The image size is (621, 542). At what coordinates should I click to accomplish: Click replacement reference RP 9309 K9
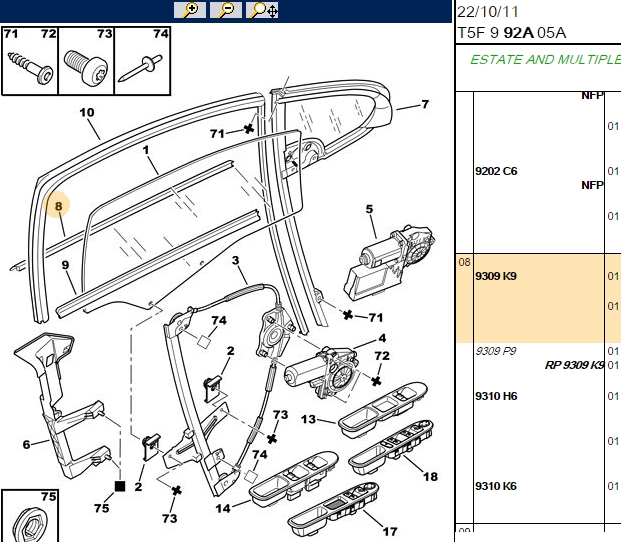(574, 365)
